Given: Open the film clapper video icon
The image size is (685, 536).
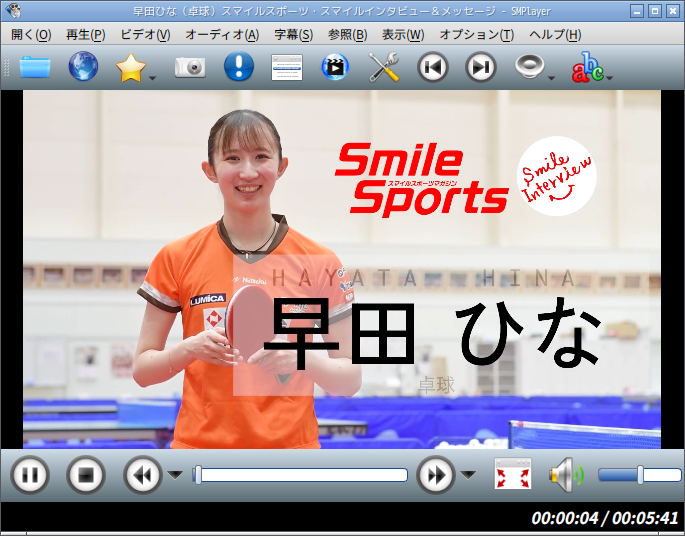Looking at the screenshot, I should 335,67.
